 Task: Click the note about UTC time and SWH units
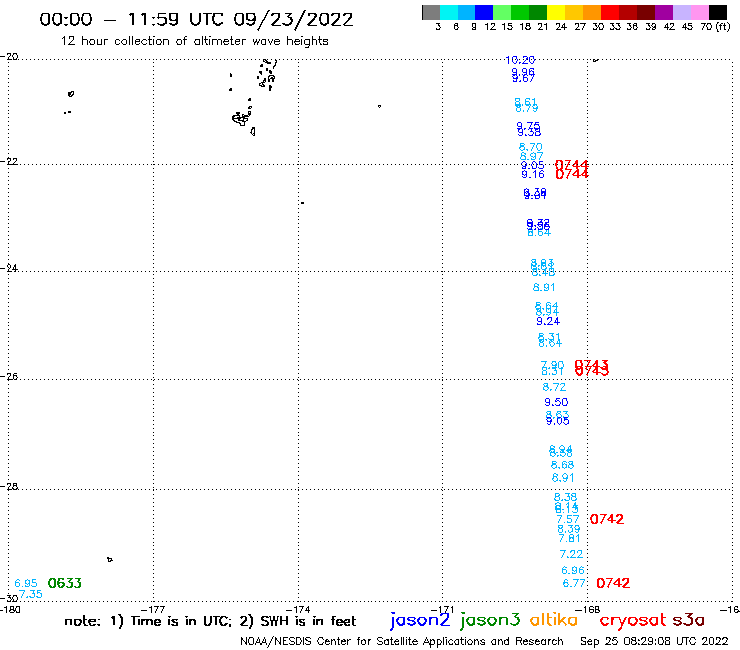click(210, 621)
